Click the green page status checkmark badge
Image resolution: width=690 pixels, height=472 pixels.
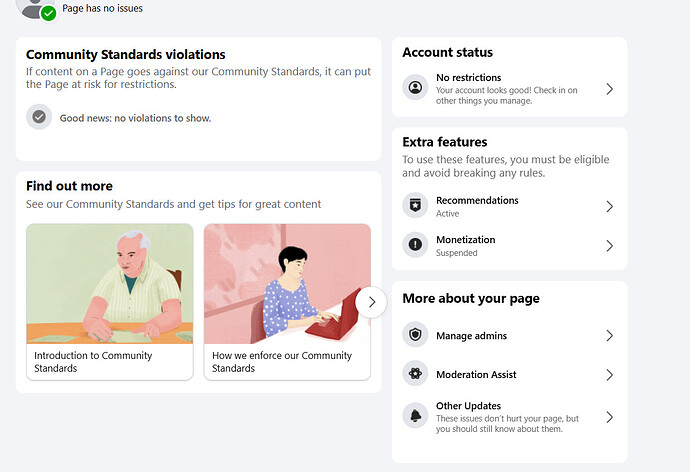48,13
